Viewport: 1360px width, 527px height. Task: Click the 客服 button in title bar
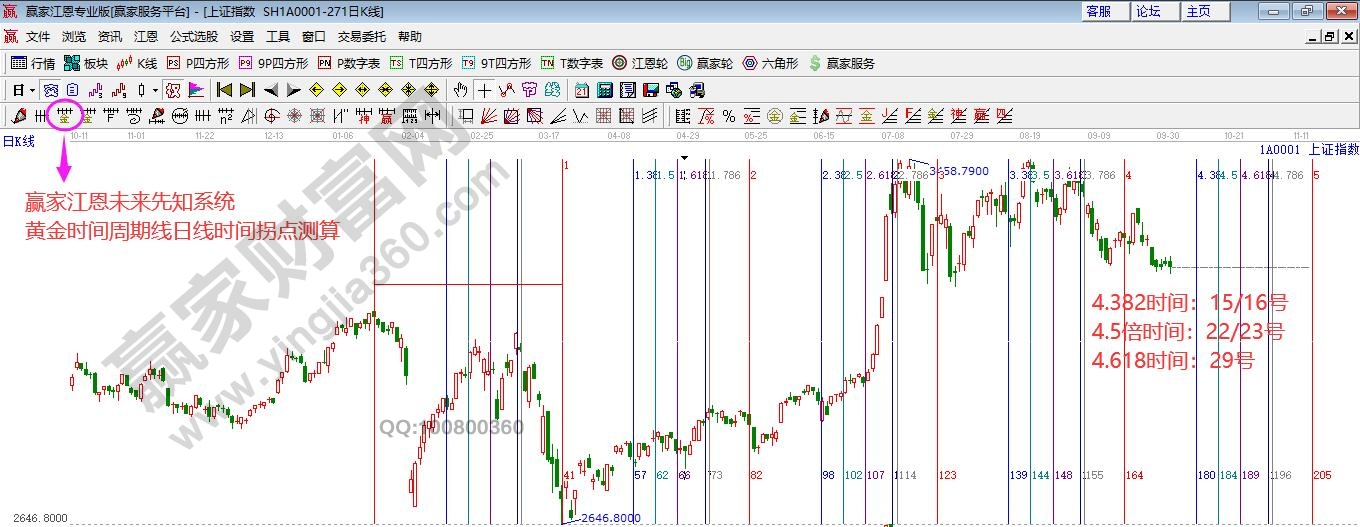coord(1098,11)
